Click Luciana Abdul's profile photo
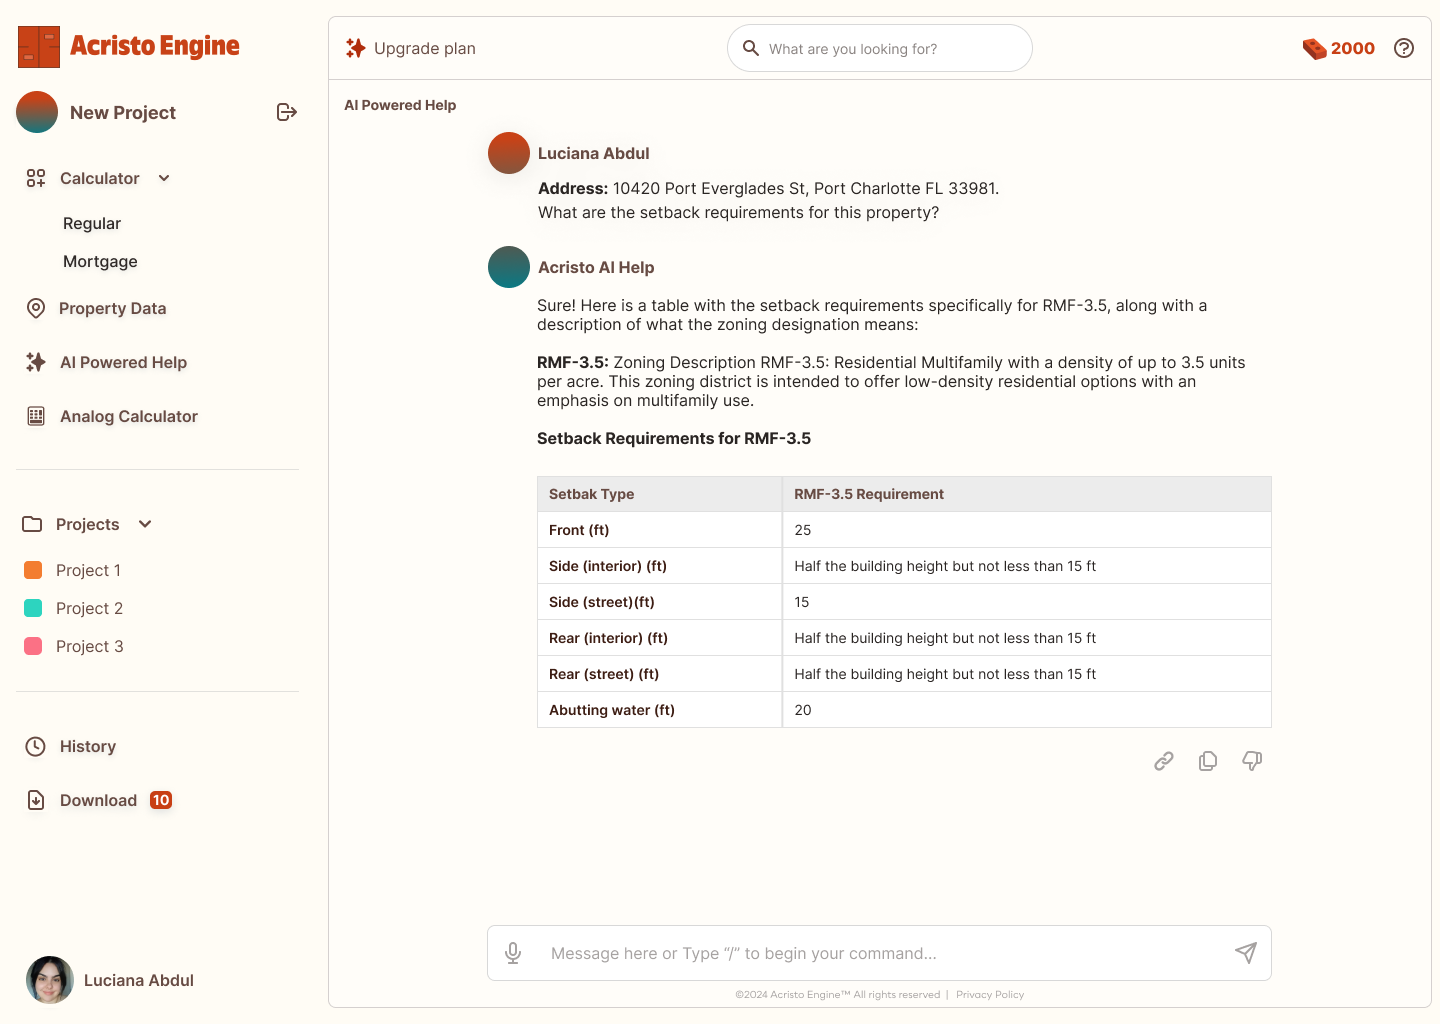 50,980
